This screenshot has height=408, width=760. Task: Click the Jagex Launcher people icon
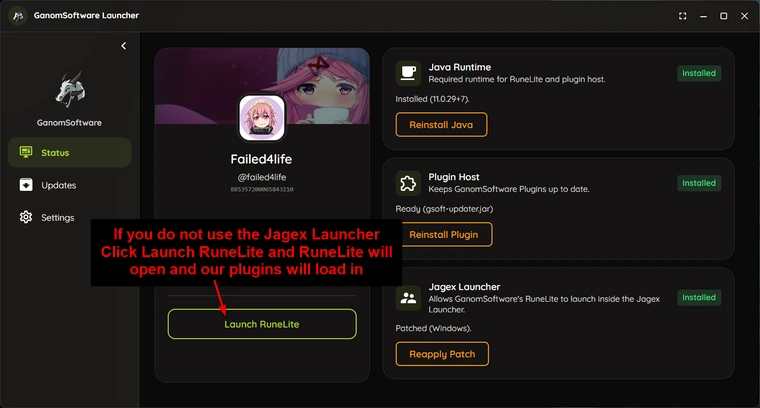tap(408, 298)
